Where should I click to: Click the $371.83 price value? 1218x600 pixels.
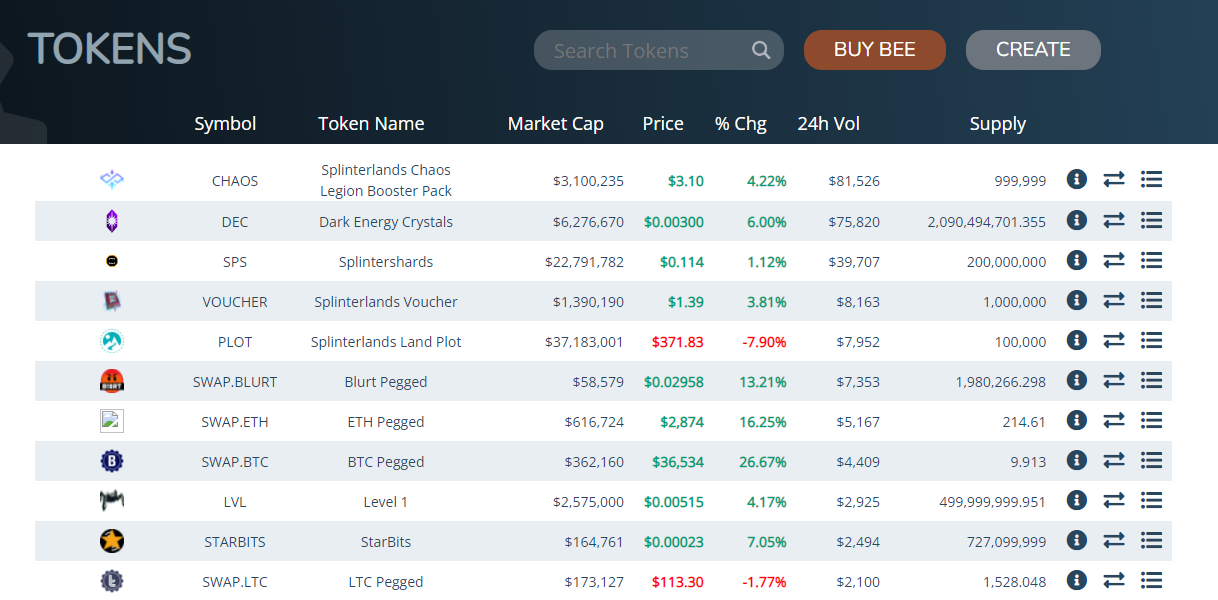click(678, 342)
